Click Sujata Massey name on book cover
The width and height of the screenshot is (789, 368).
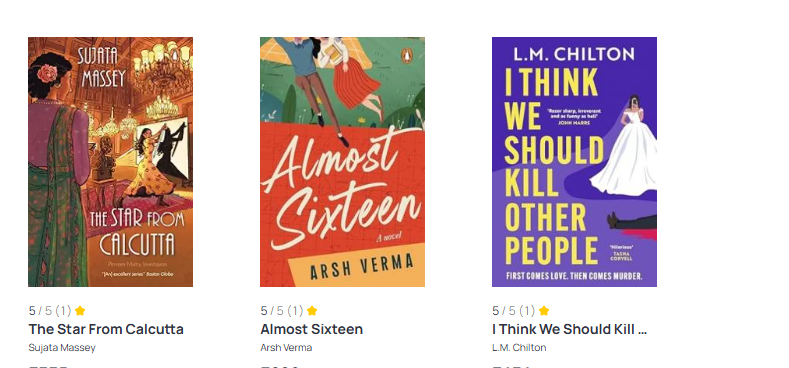click(102, 65)
